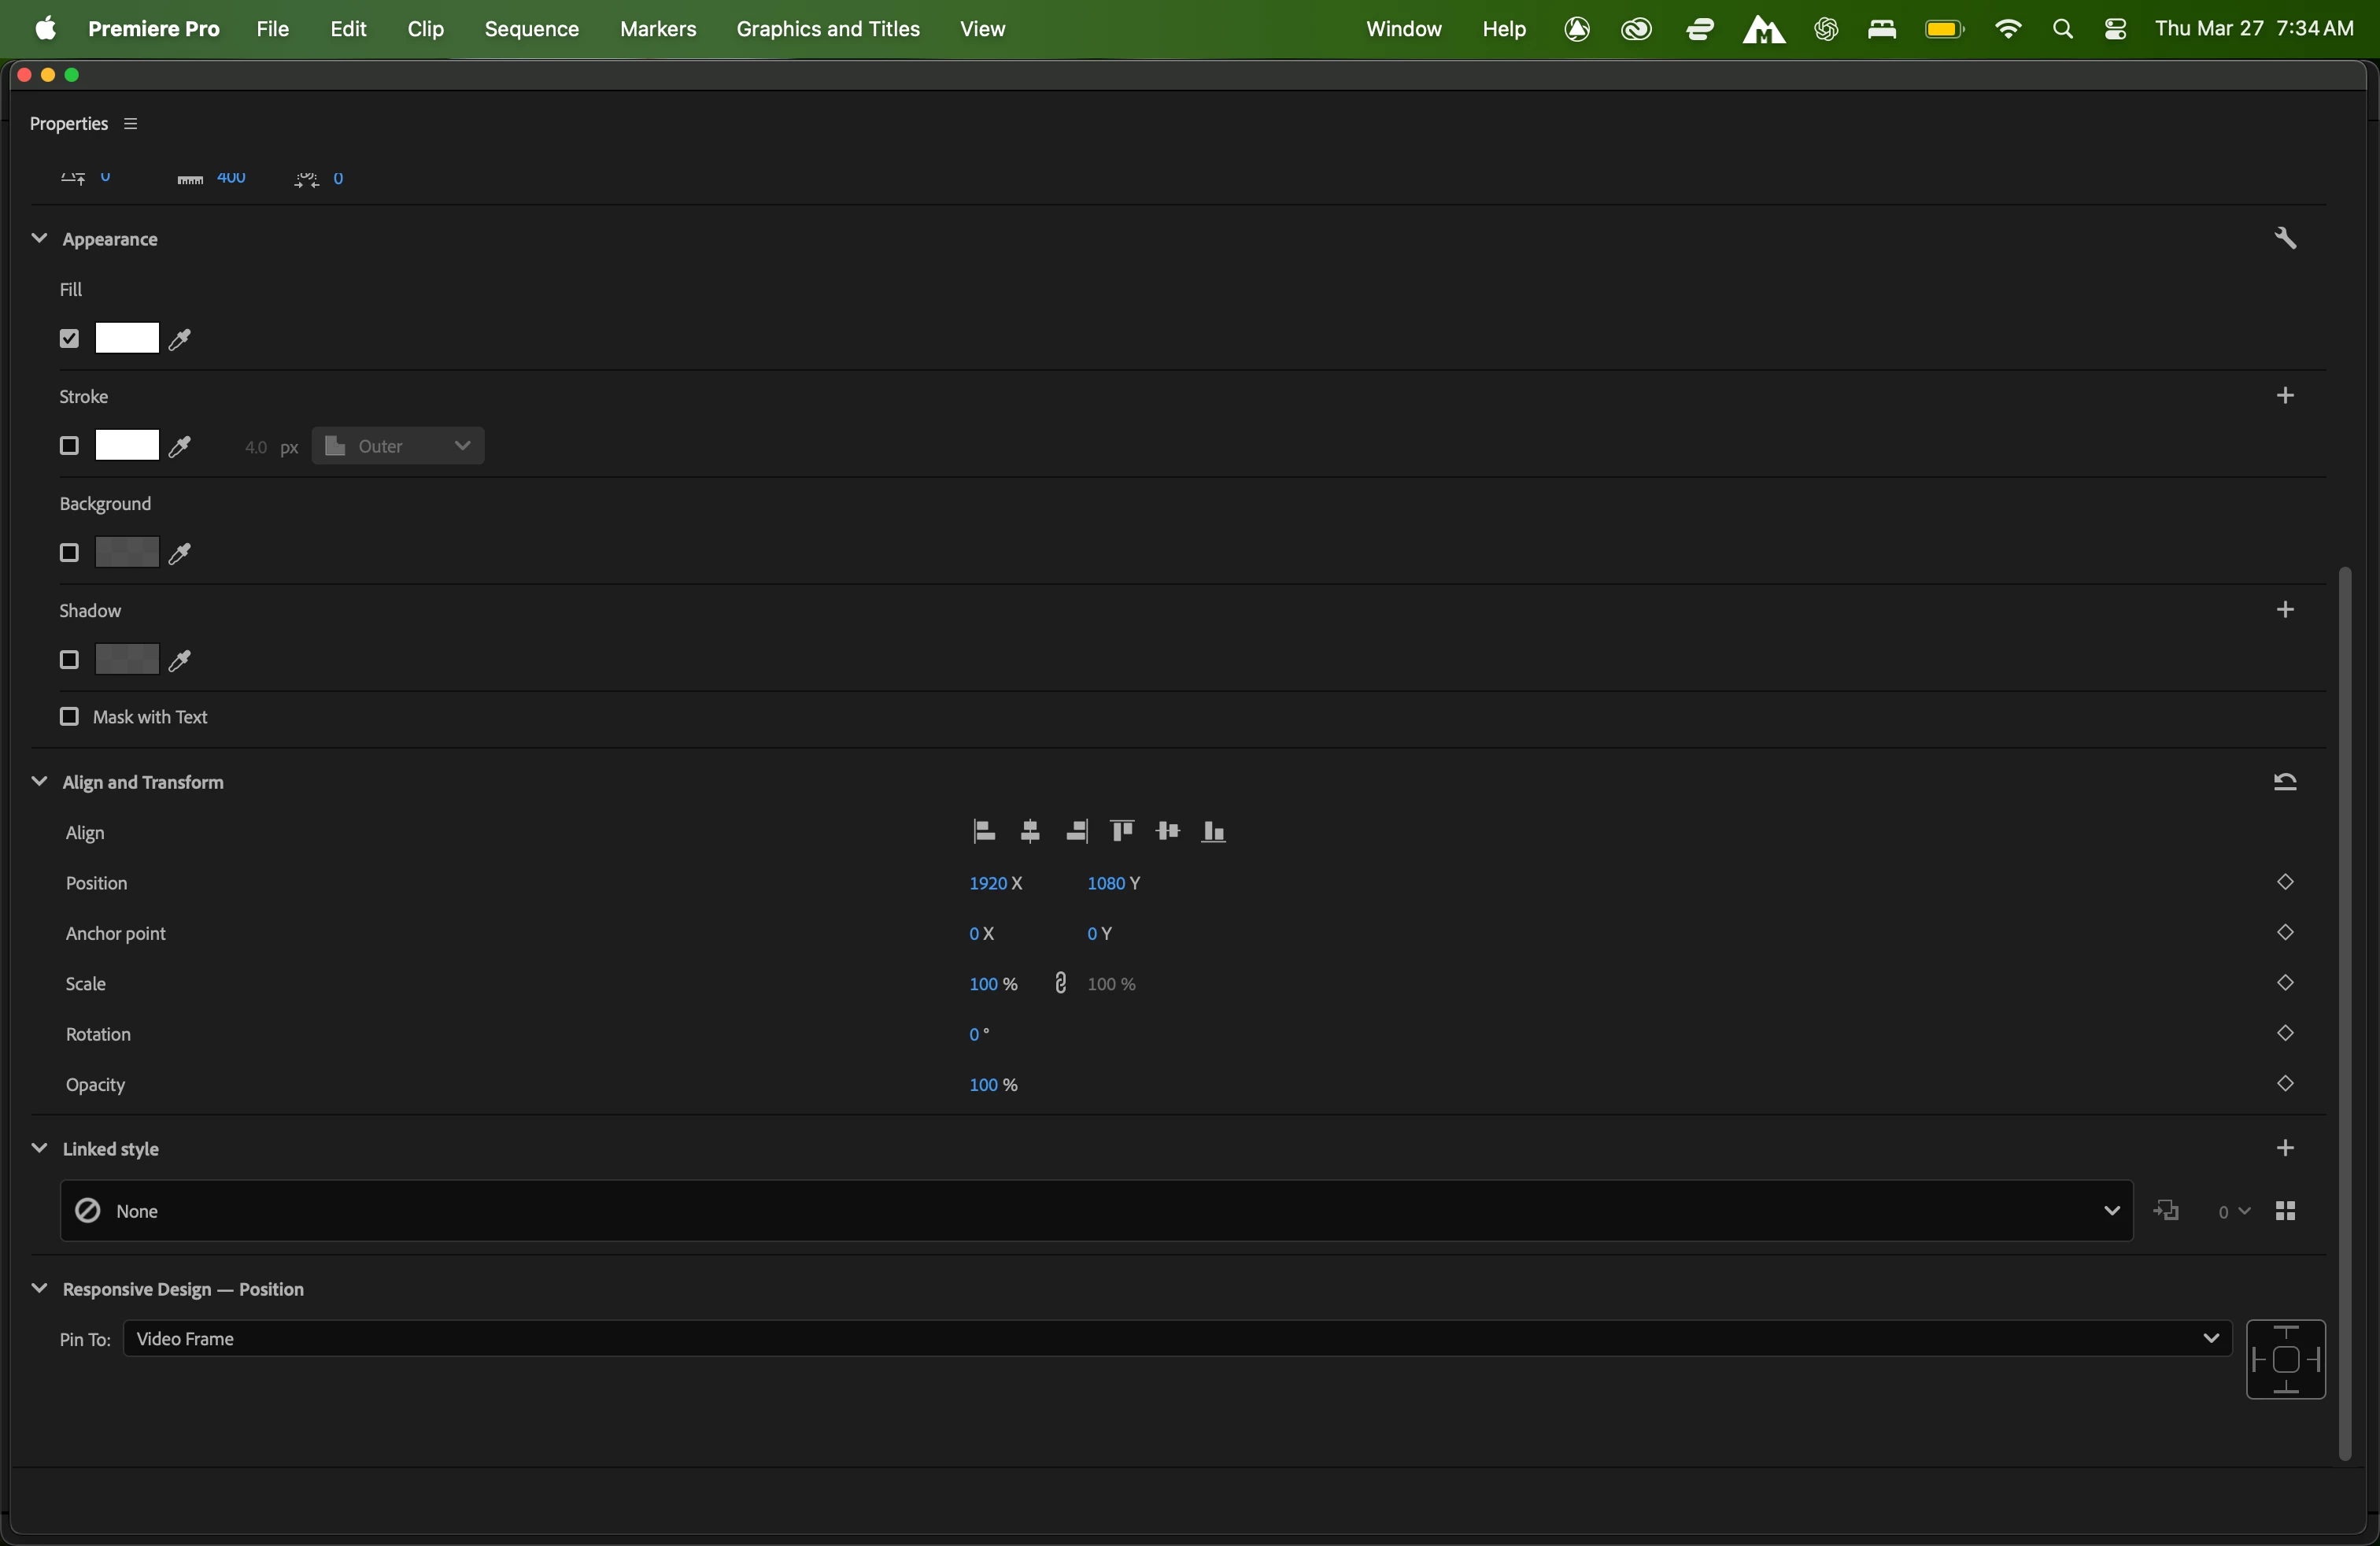Open the Sequence menu

pos(531,29)
